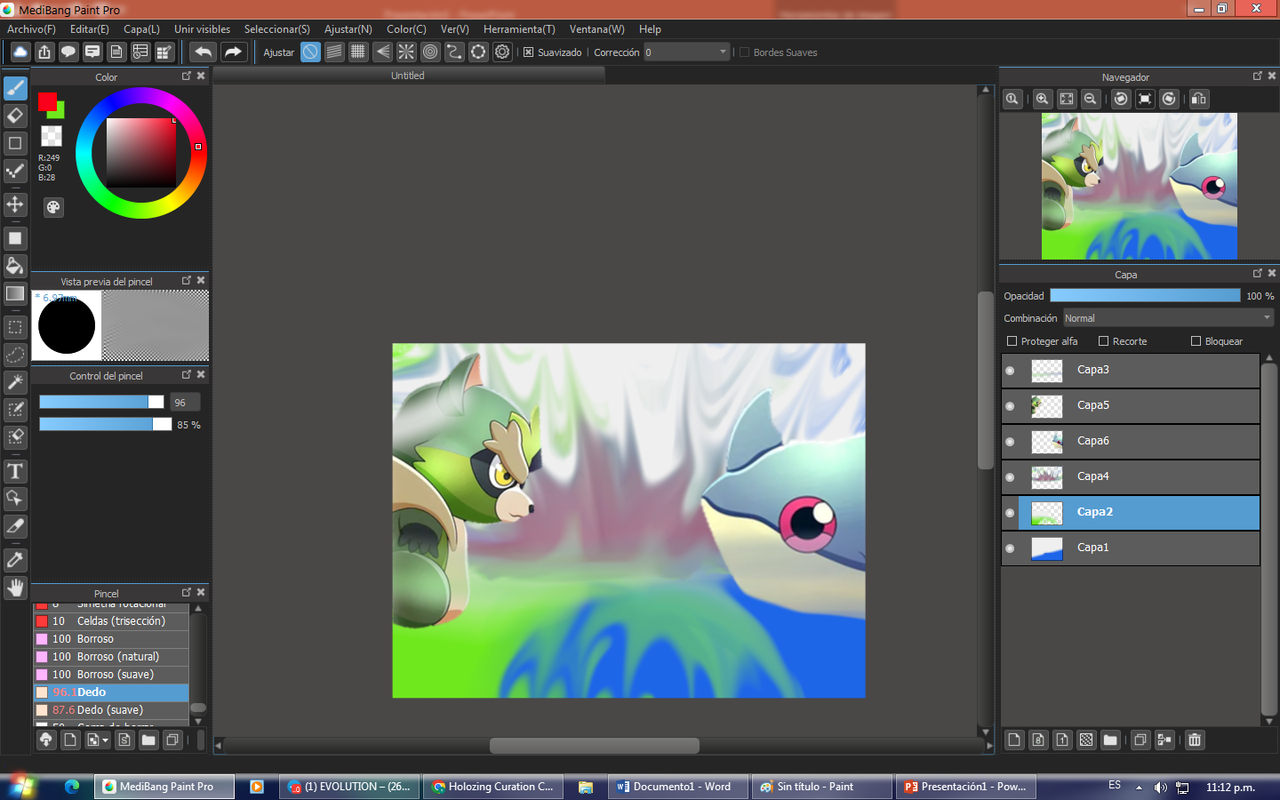Check the Recorte option
This screenshot has width=1280, height=800.
(x=1103, y=341)
